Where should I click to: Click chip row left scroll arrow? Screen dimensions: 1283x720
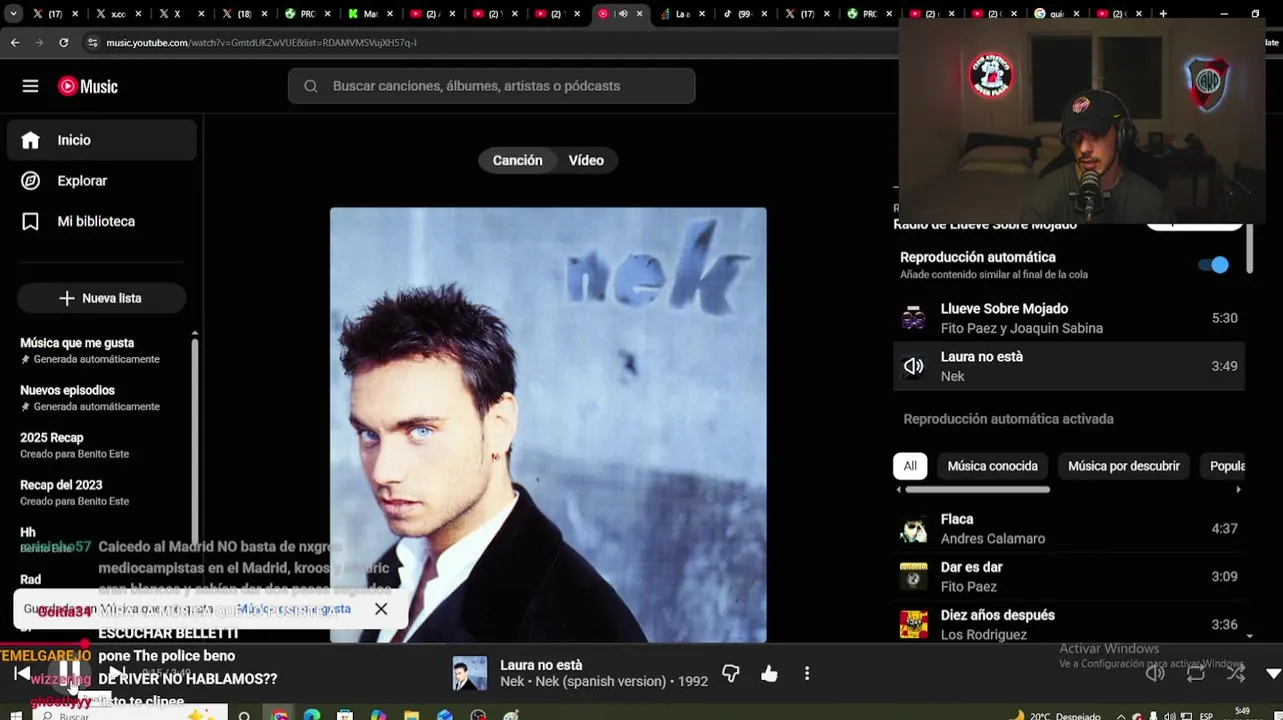898,490
